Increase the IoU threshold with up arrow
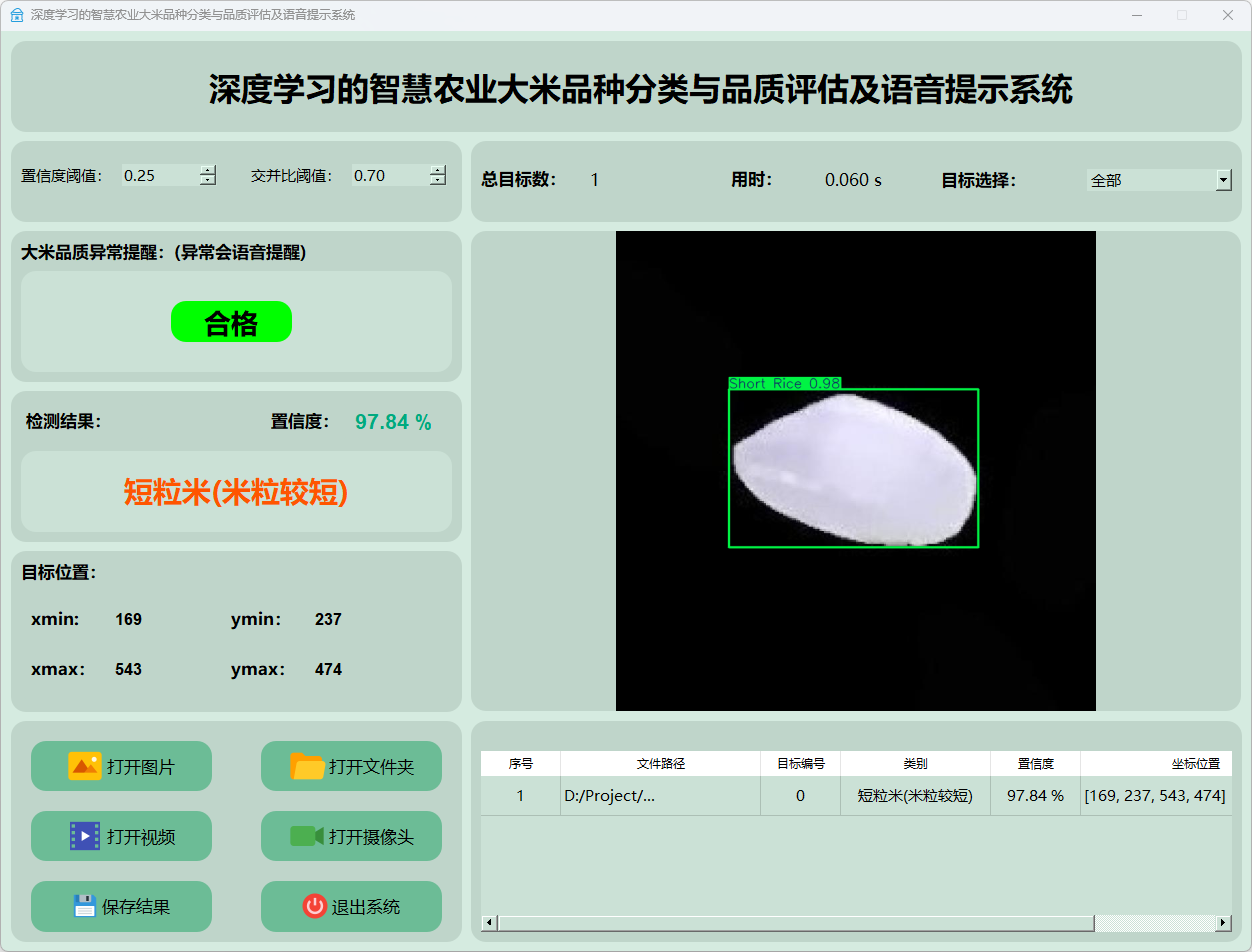This screenshot has height=952, width=1252. [x=438, y=170]
